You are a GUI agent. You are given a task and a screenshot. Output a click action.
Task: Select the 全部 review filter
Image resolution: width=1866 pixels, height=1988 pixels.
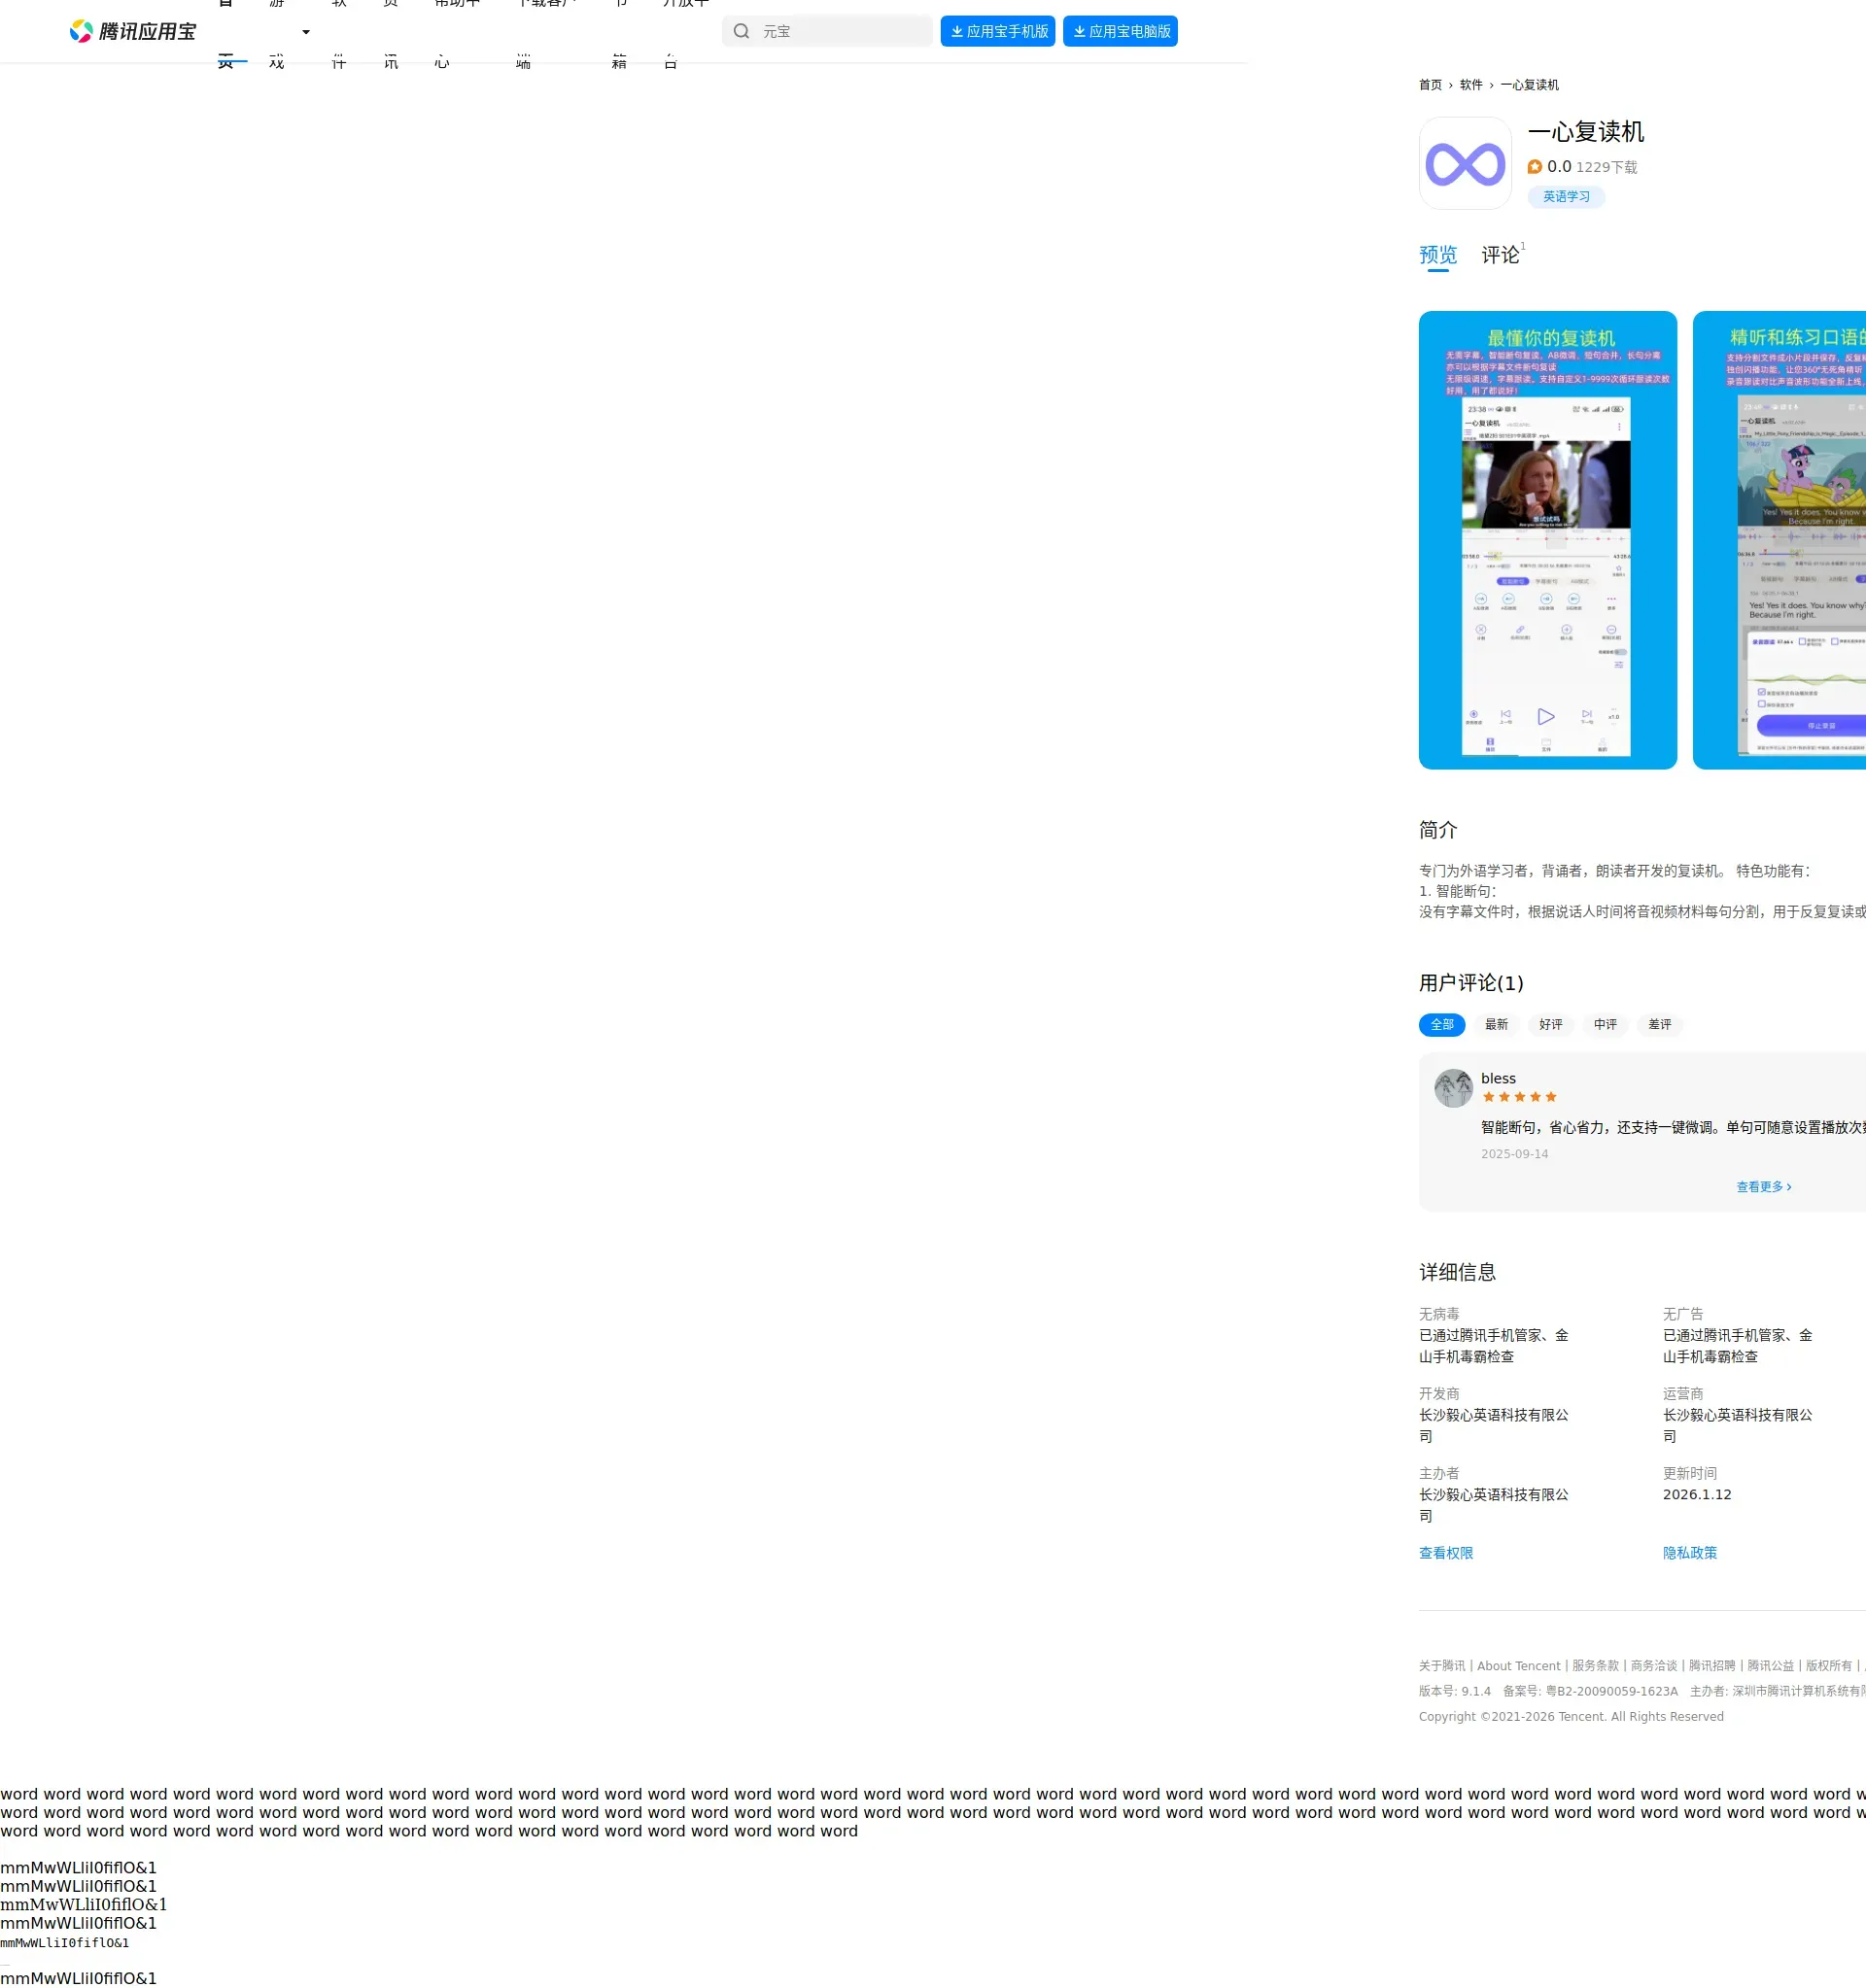(1441, 1025)
